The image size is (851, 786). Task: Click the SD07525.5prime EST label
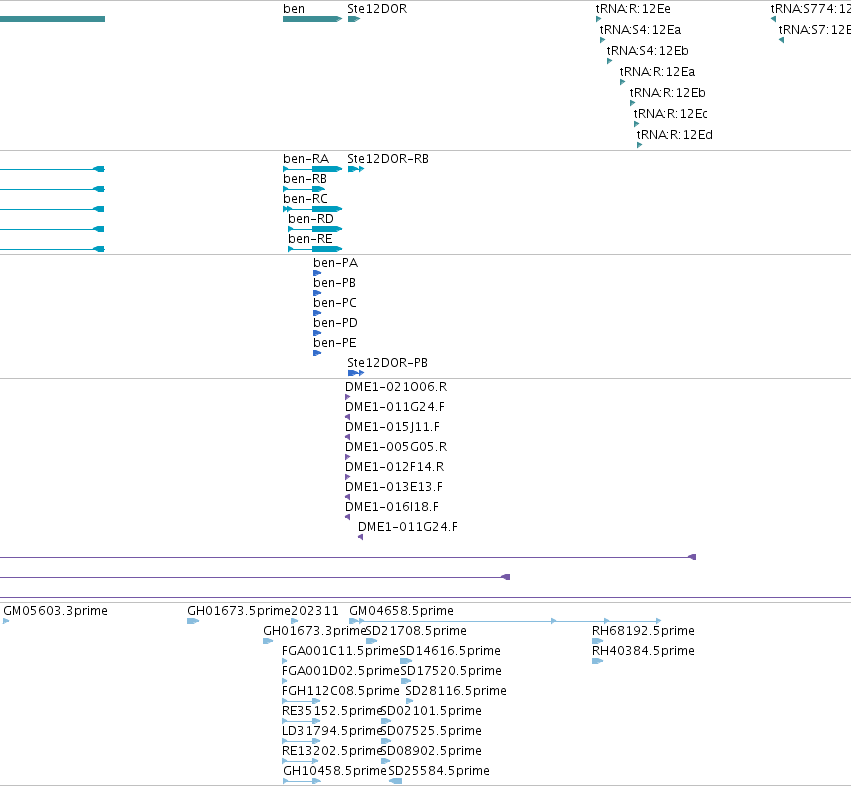(x=431, y=732)
